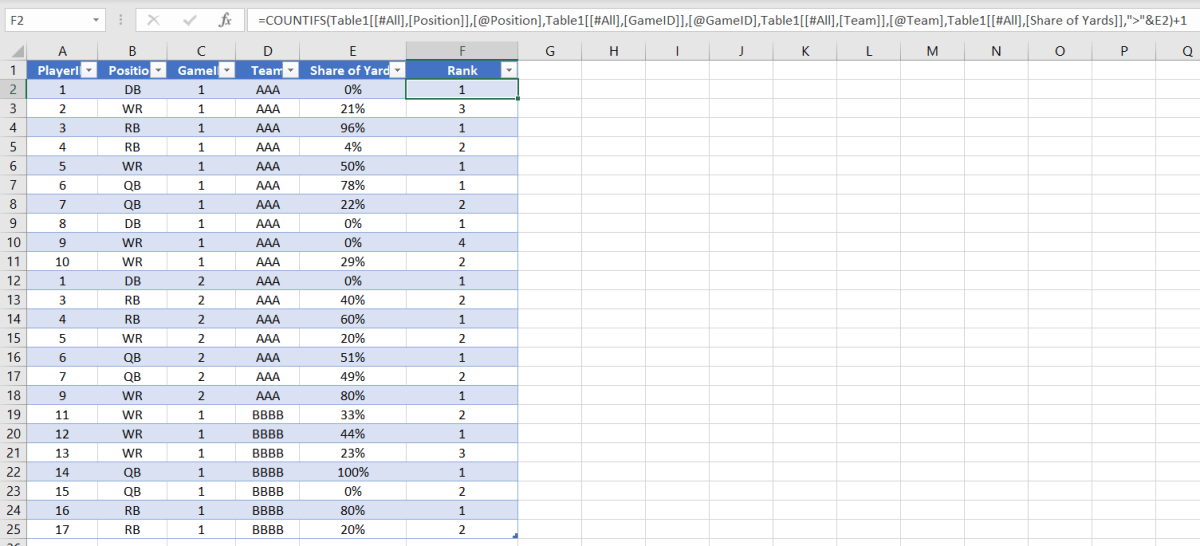
Task: Click PlayerID 10 cell
Action: (62, 261)
